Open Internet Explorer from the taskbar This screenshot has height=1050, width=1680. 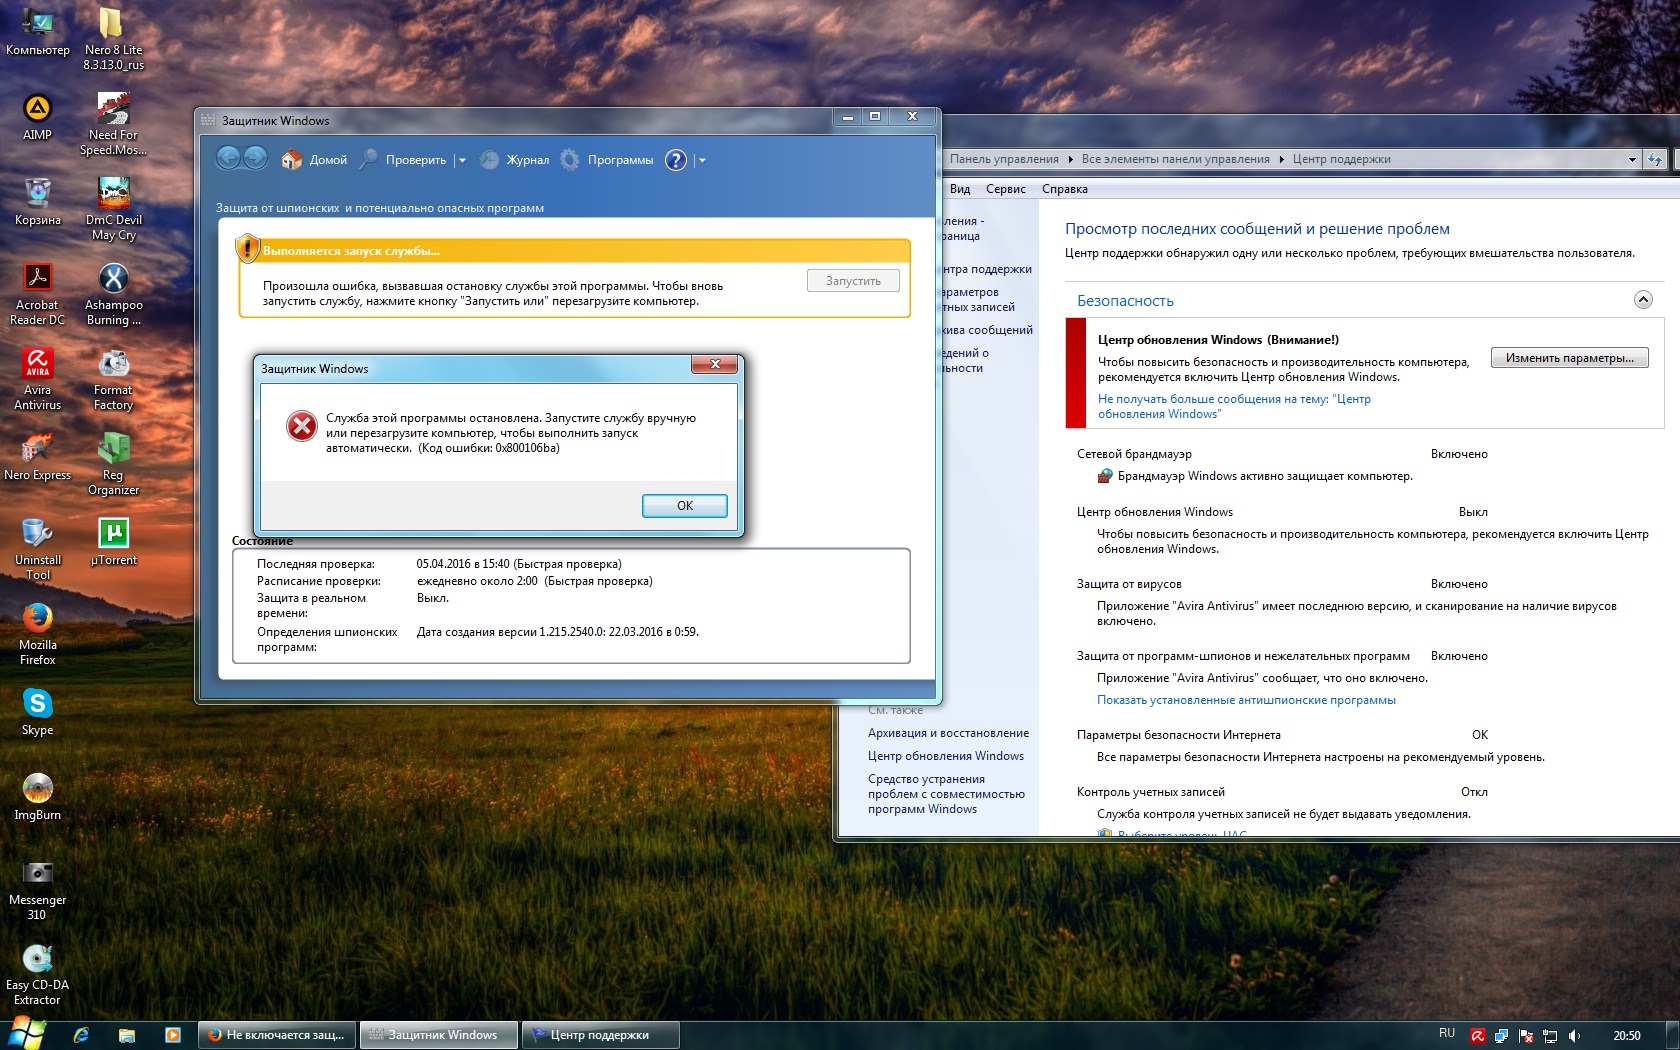81,1035
